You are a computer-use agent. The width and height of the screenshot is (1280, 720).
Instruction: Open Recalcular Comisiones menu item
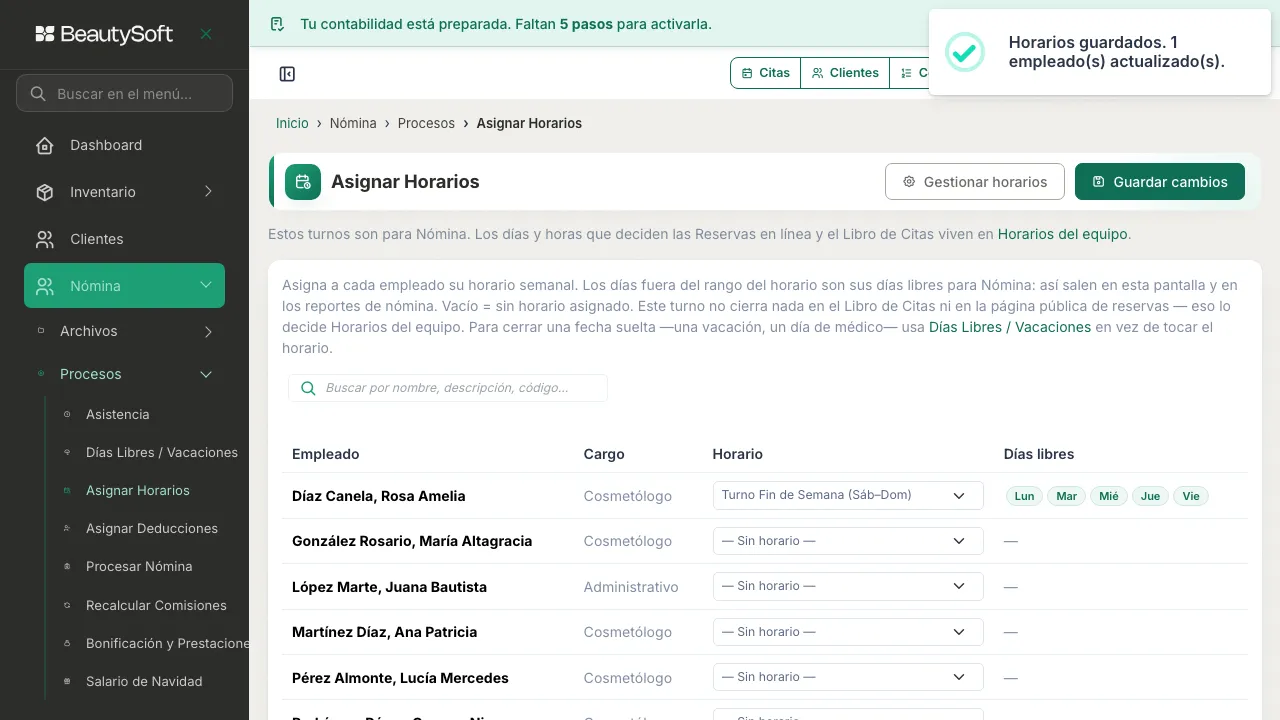[156, 605]
